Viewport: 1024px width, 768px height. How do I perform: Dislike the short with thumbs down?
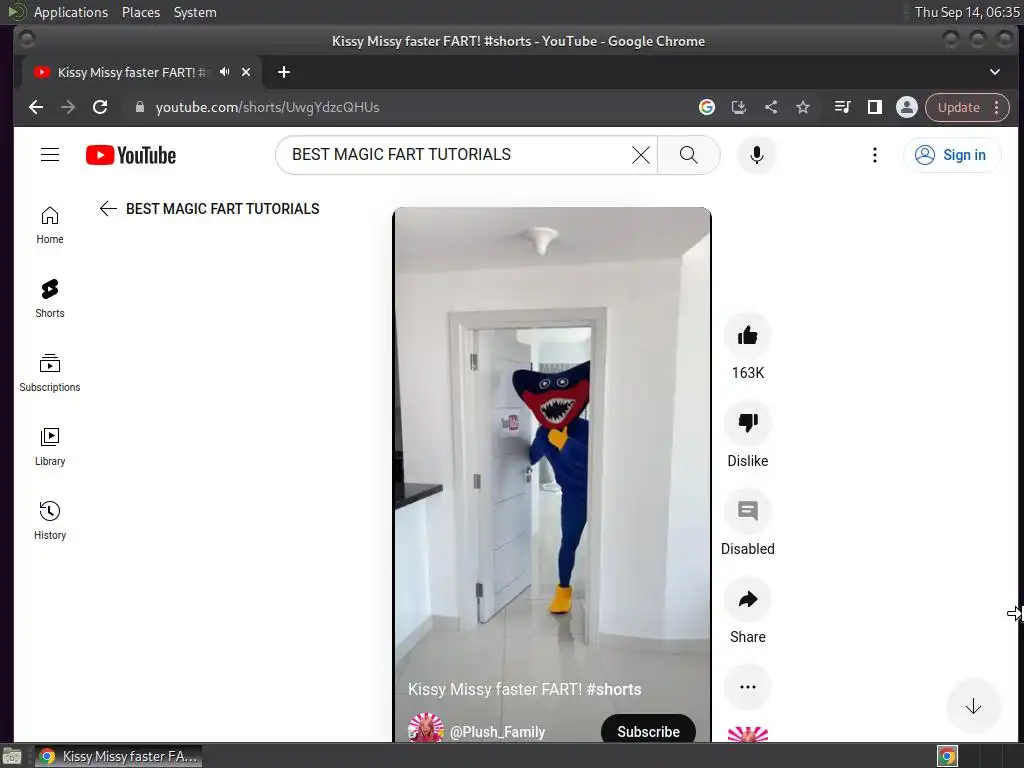click(748, 423)
